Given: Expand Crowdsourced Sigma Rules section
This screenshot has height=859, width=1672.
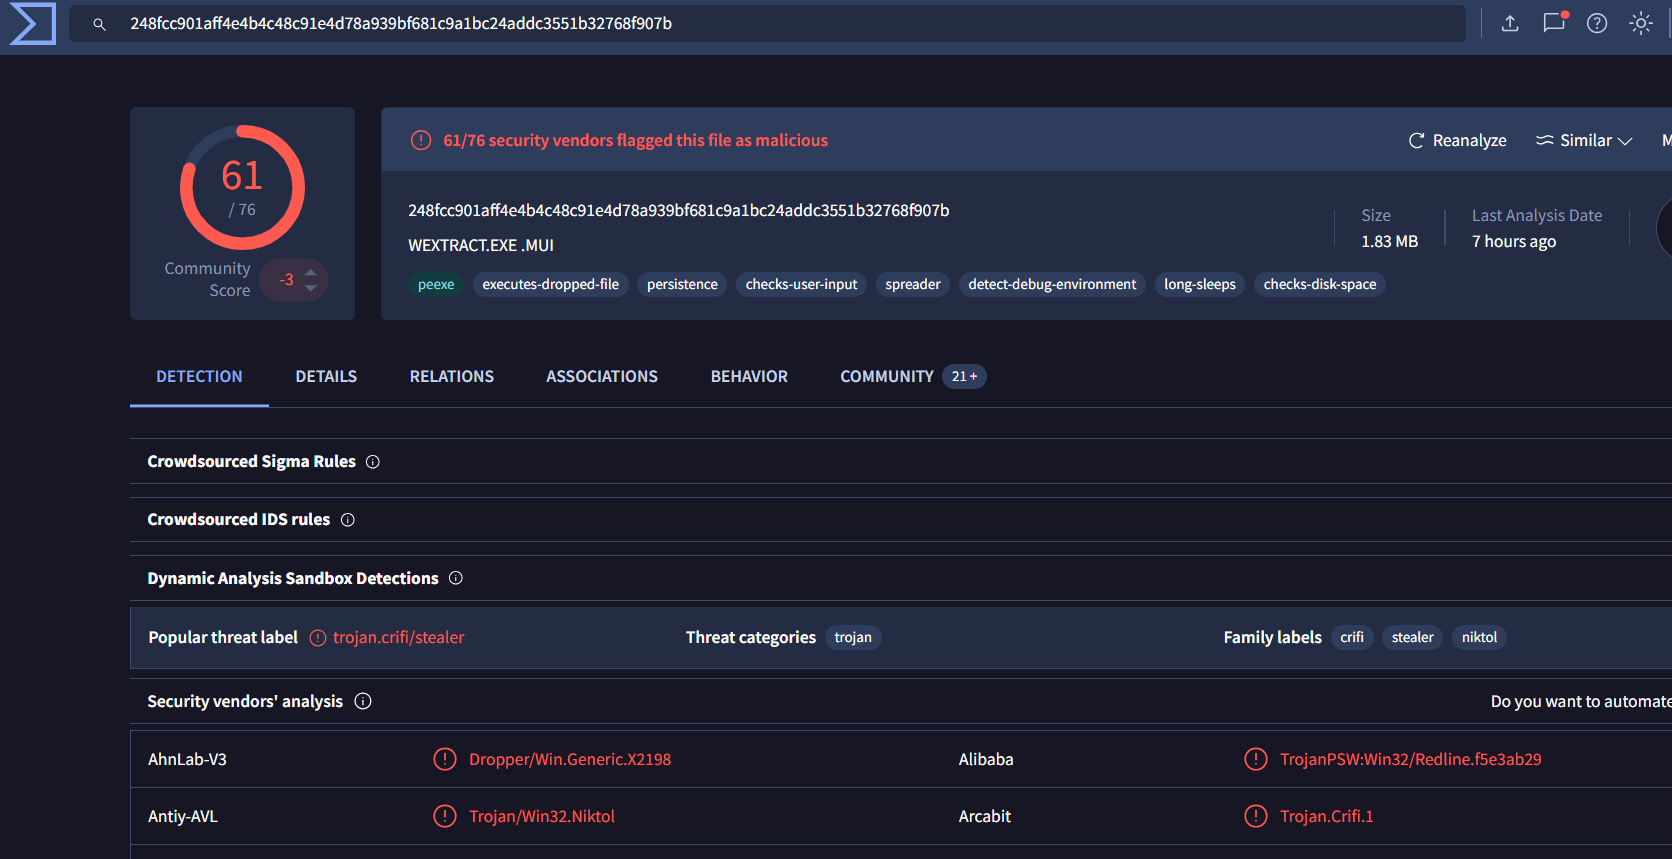Looking at the screenshot, I should [x=901, y=461].
